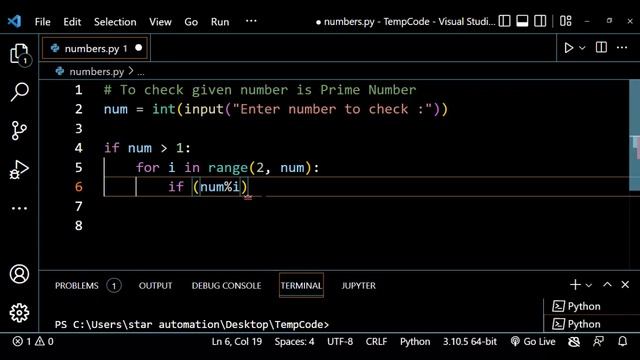Switch to the PROBLEMS panel tab
Image resolution: width=640 pixels, height=360 pixels.
click(76, 286)
